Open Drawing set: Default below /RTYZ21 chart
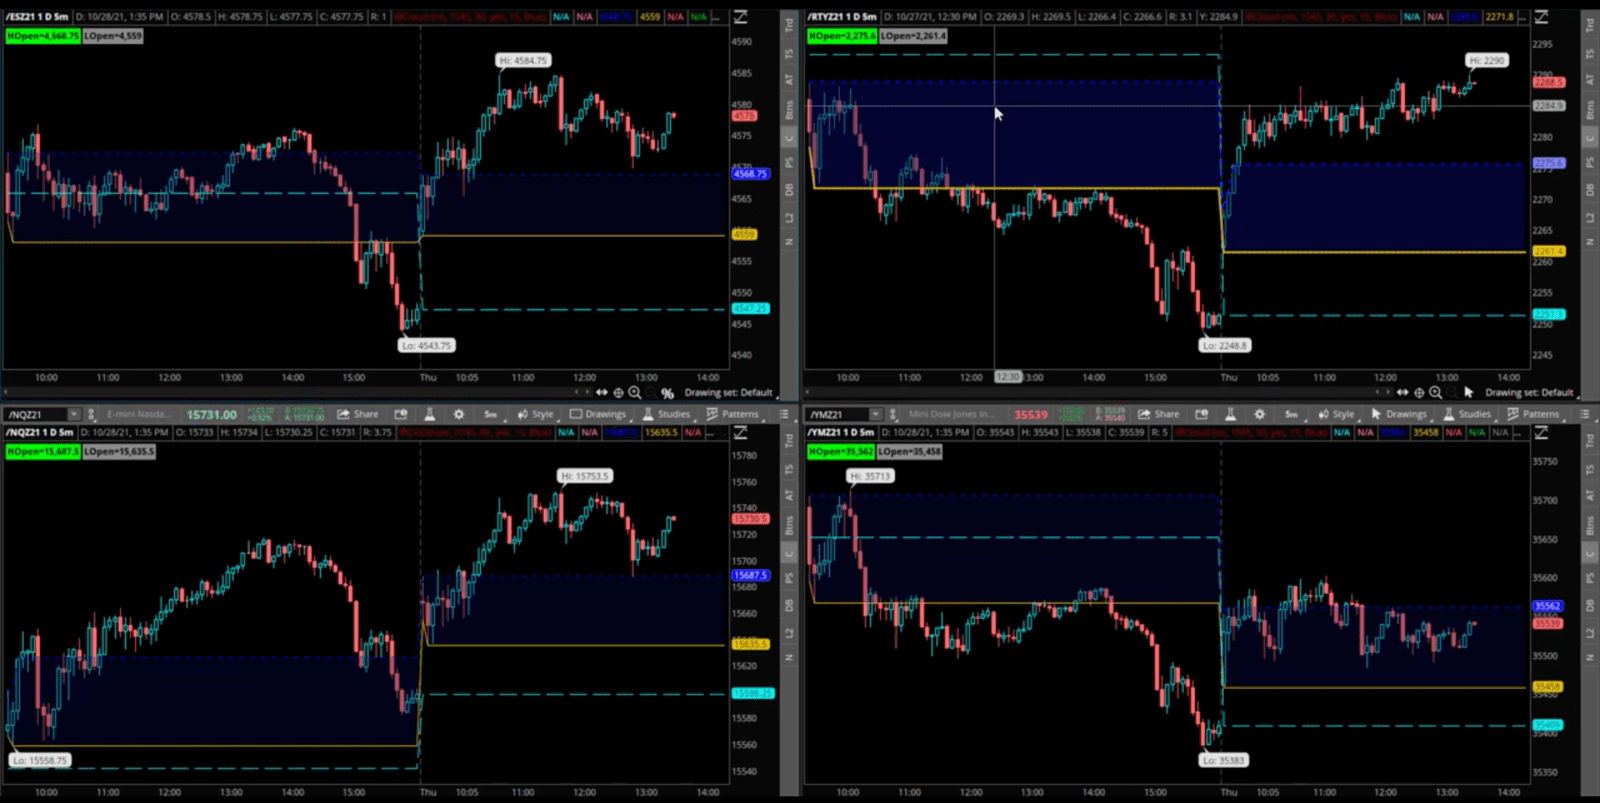The image size is (1600, 803). pyautogui.click(x=1529, y=393)
